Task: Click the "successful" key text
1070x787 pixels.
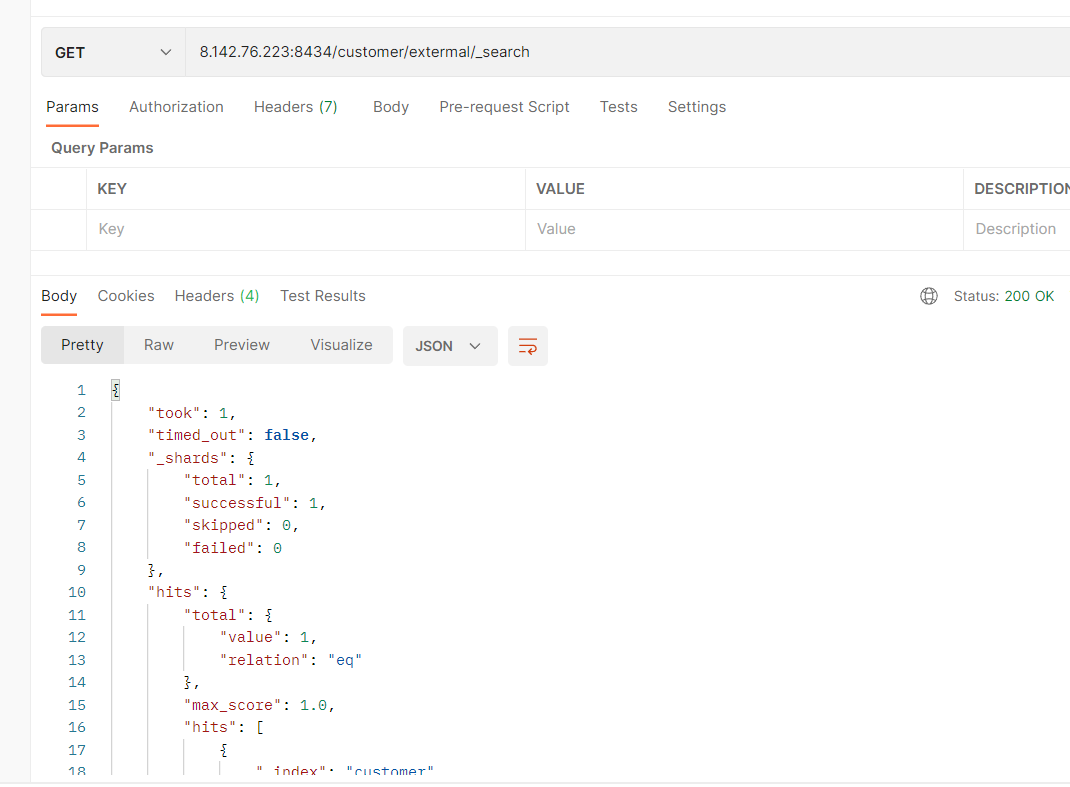Action: click(x=237, y=504)
